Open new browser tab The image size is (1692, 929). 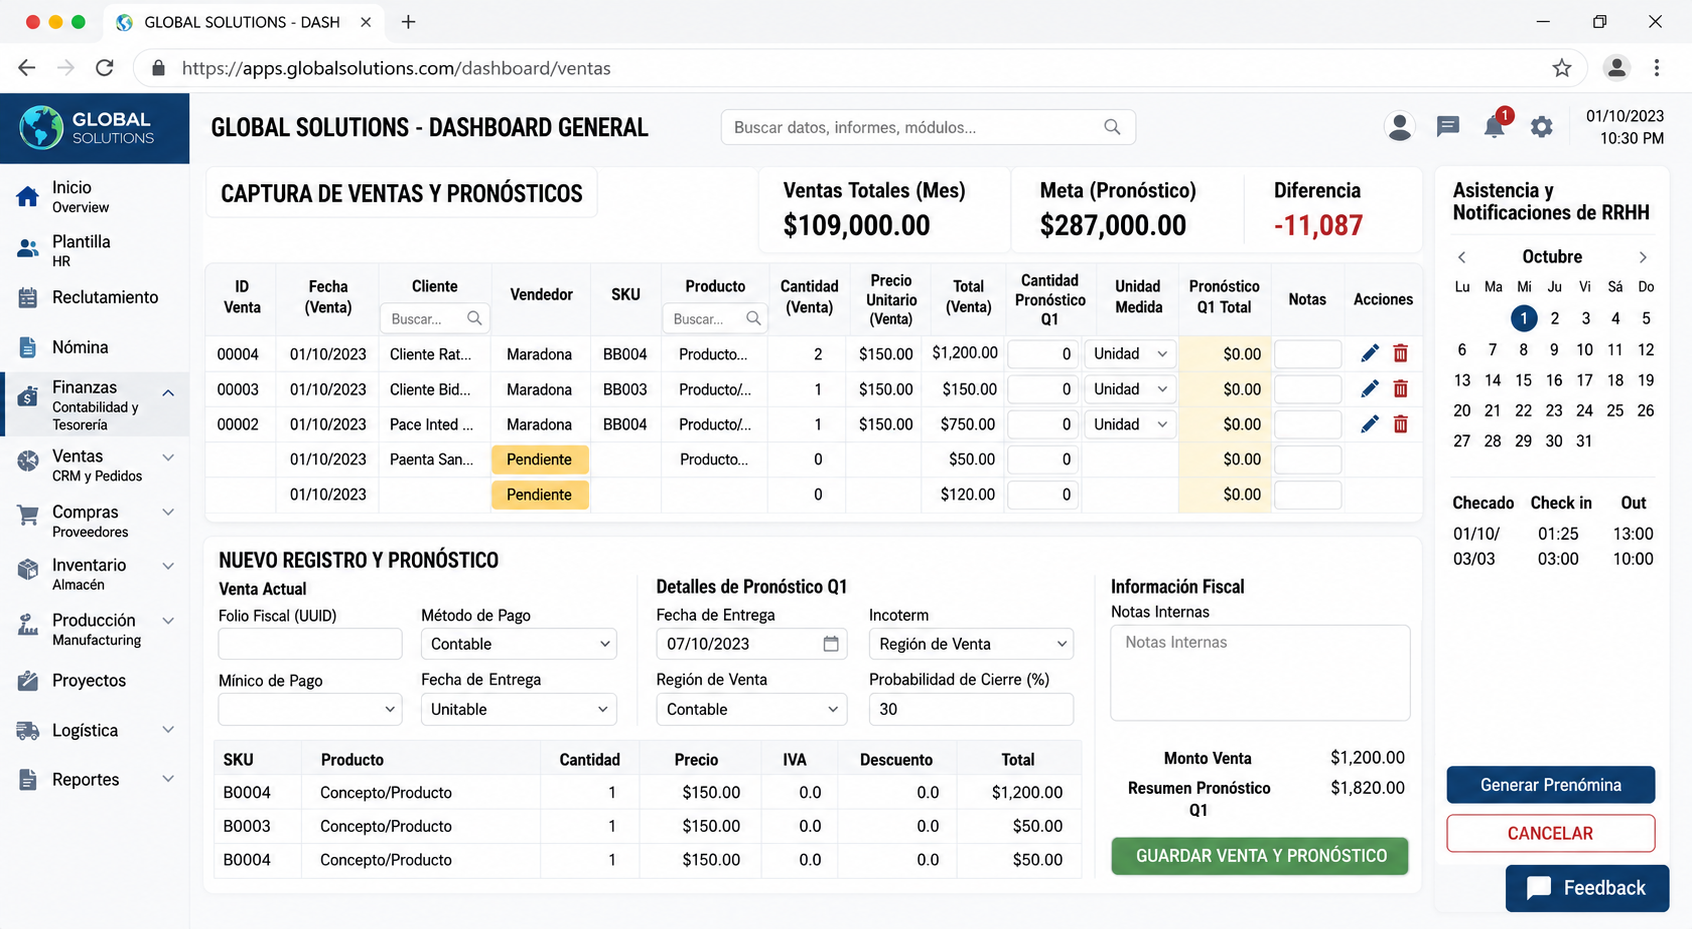pos(408,22)
